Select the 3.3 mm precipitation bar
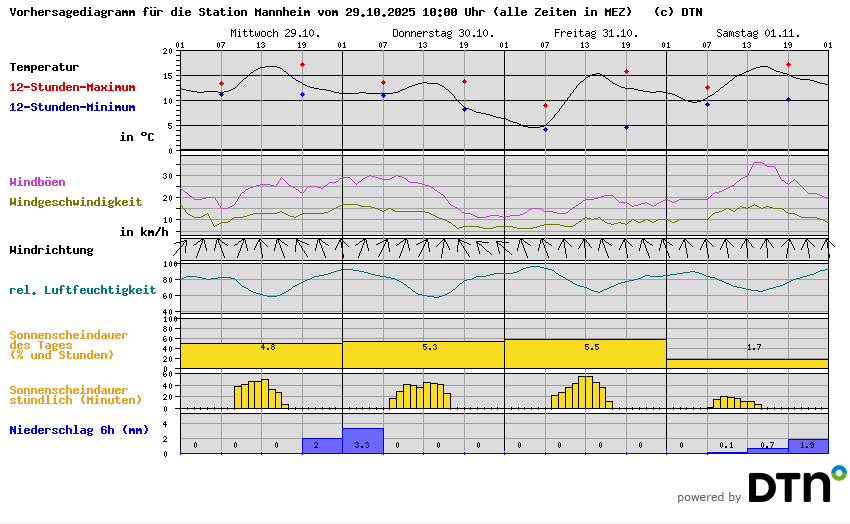The image size is (850, 524). [362, 441]
